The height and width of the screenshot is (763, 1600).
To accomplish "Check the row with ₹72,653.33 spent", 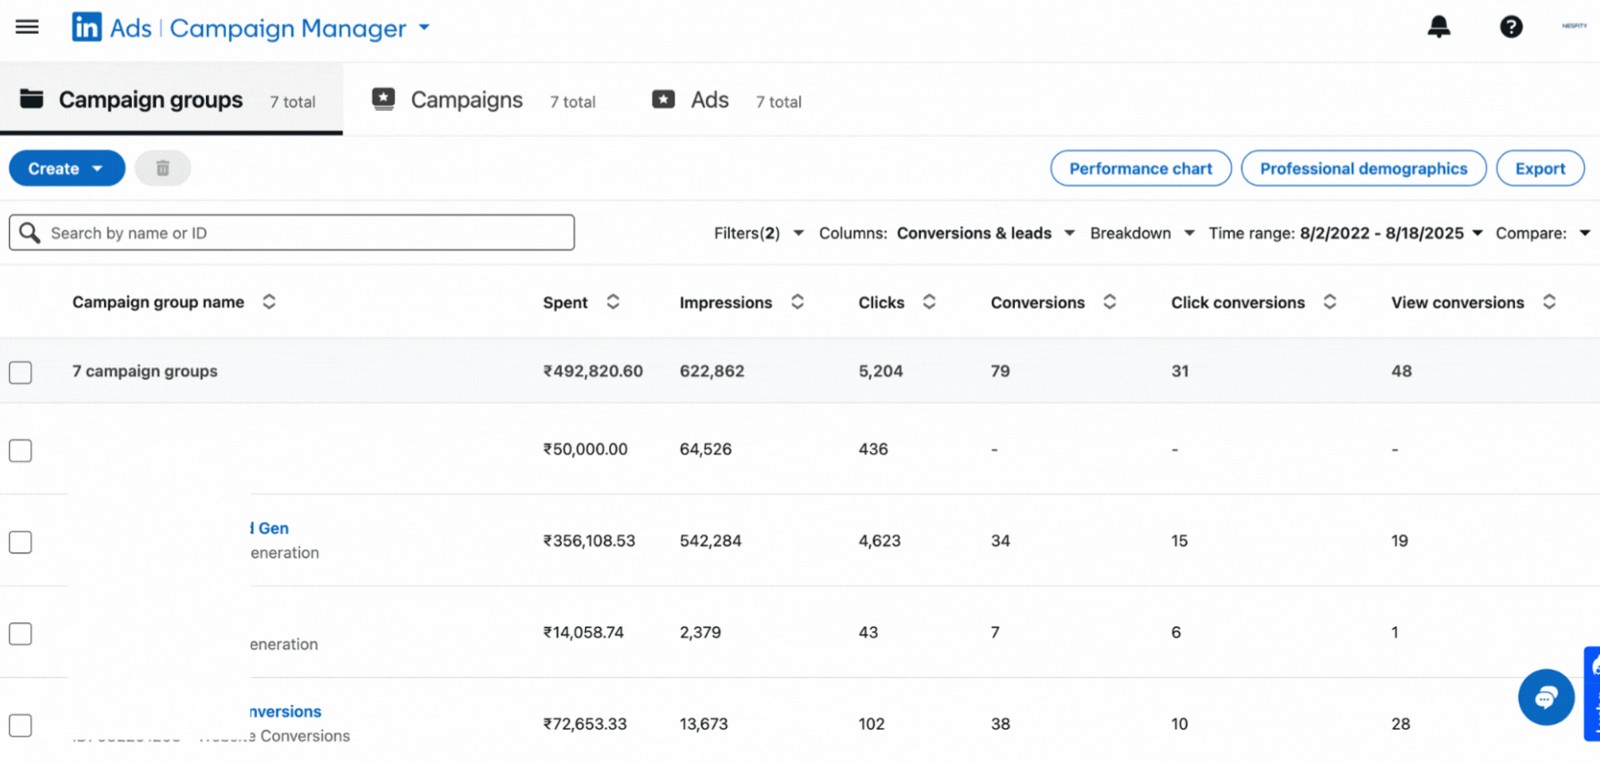I will (x=20, y=725).
